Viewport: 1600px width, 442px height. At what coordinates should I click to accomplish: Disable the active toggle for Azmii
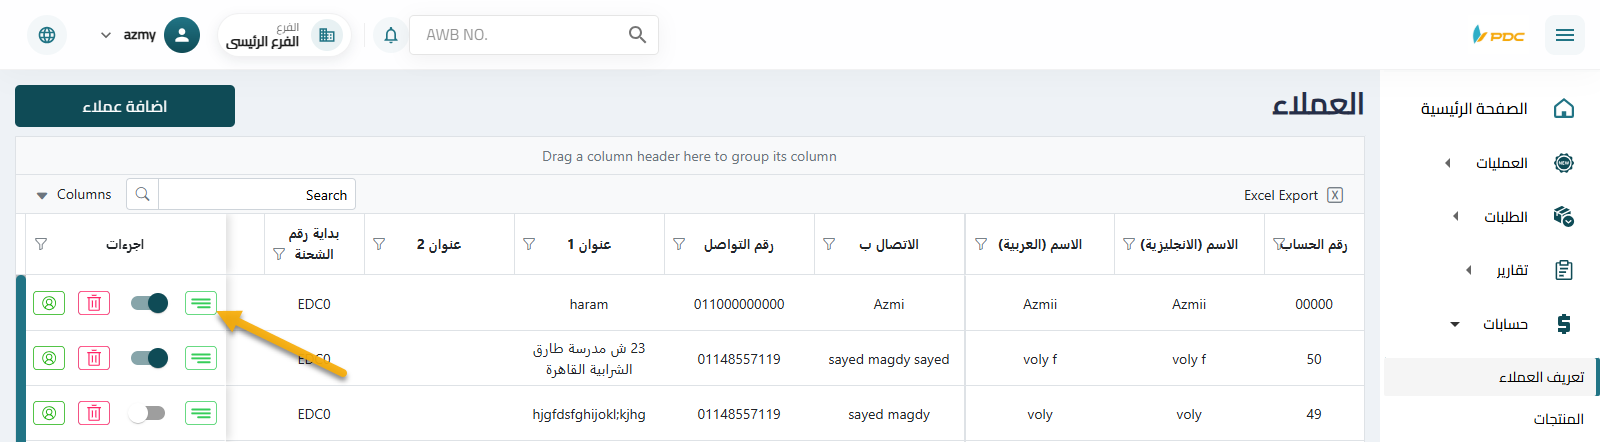[x=149, y=303]
